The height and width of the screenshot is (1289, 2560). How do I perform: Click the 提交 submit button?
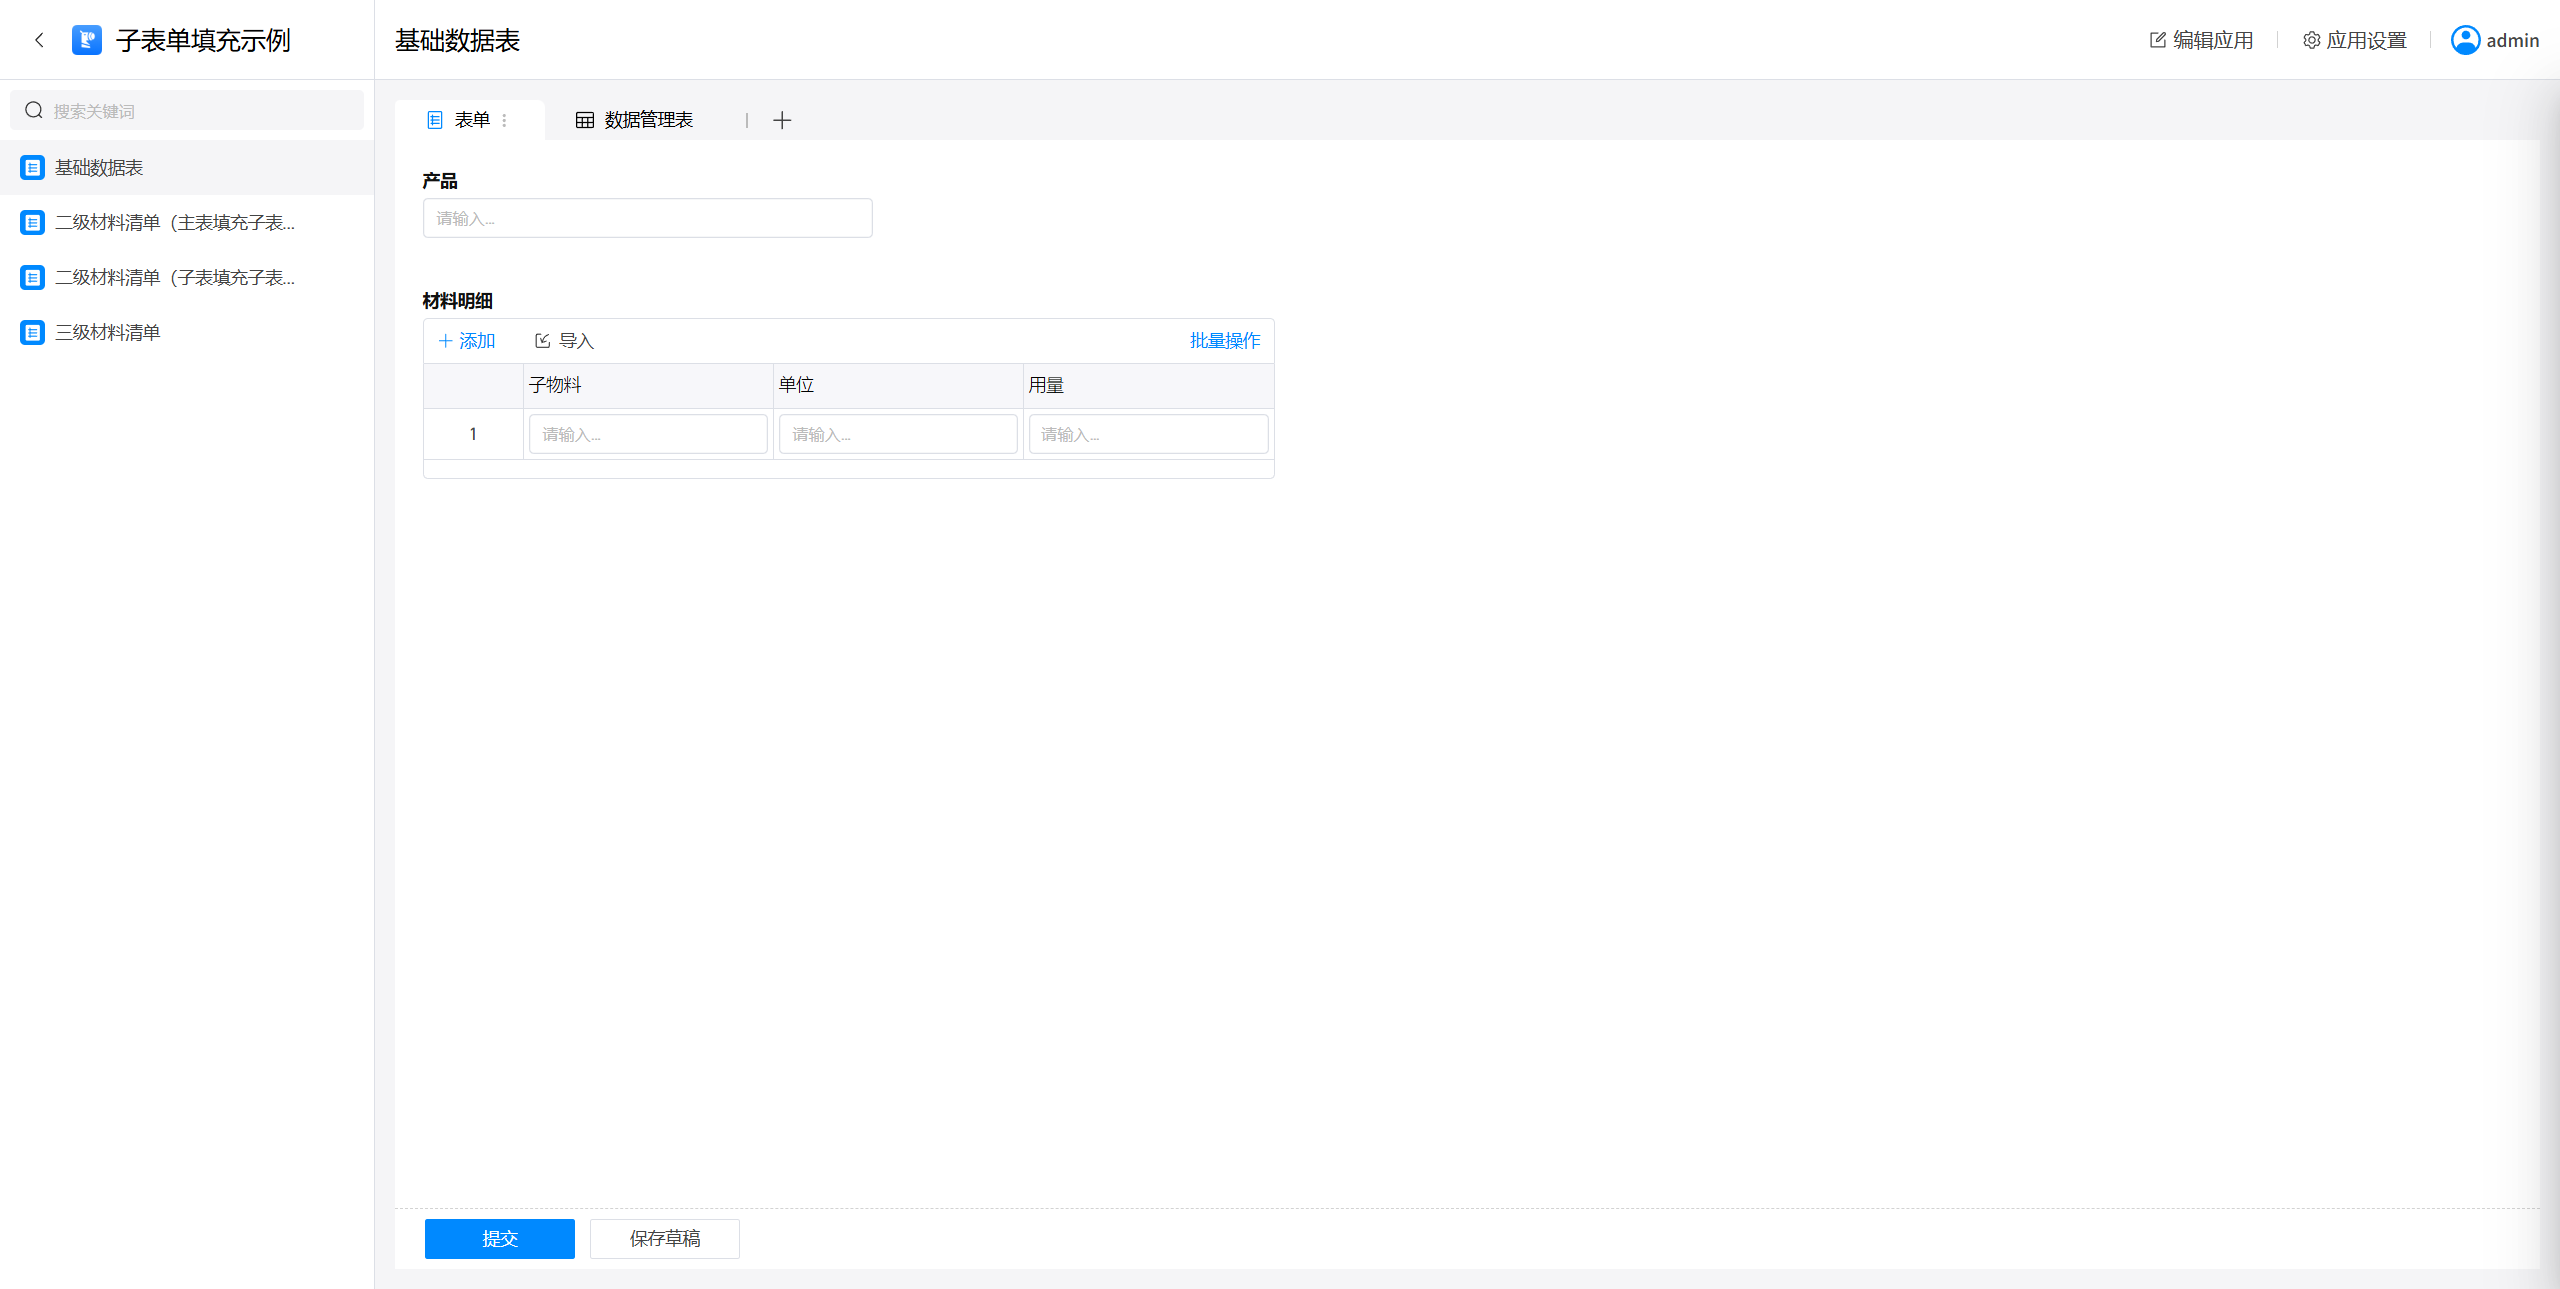point(499,1238)
